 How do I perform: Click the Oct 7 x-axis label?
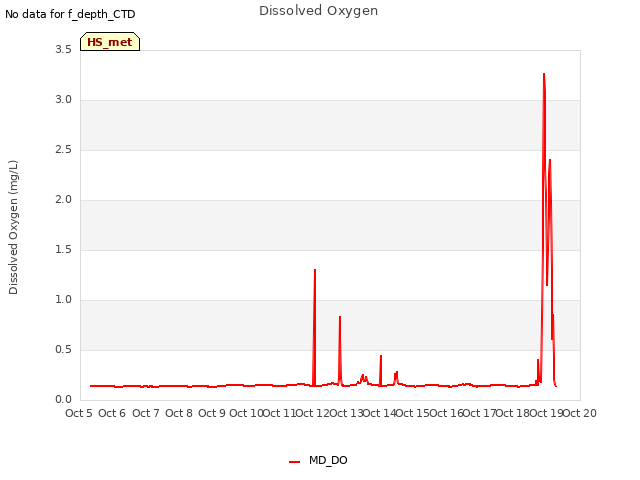pos(145,413)
